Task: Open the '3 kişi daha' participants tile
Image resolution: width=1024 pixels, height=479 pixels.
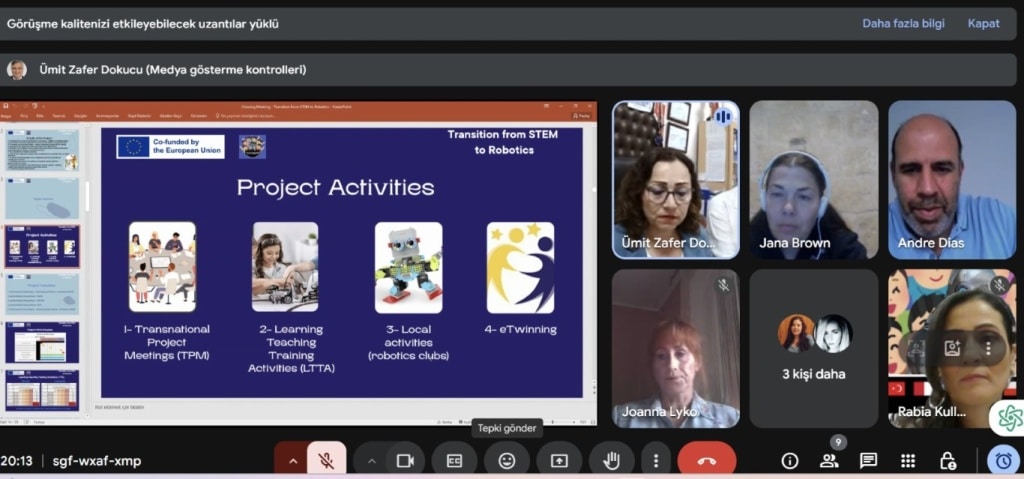Action: click(814, 348)
